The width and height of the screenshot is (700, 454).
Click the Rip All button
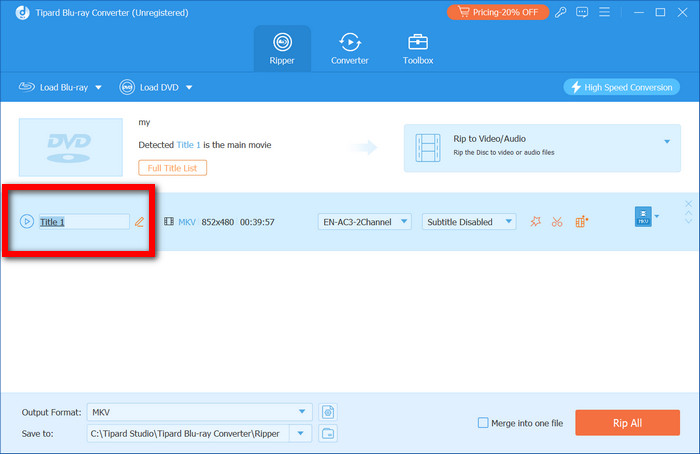tap(628, 423)
